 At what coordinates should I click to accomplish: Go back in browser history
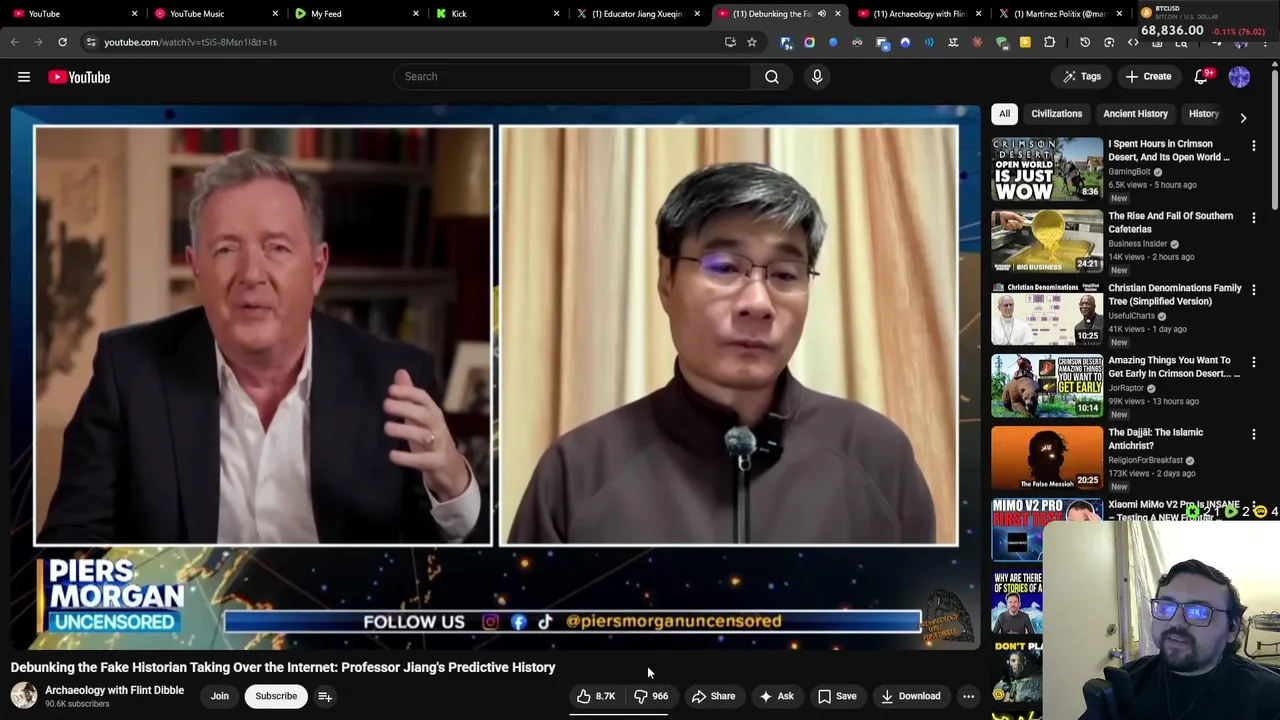tap(15, 42)
